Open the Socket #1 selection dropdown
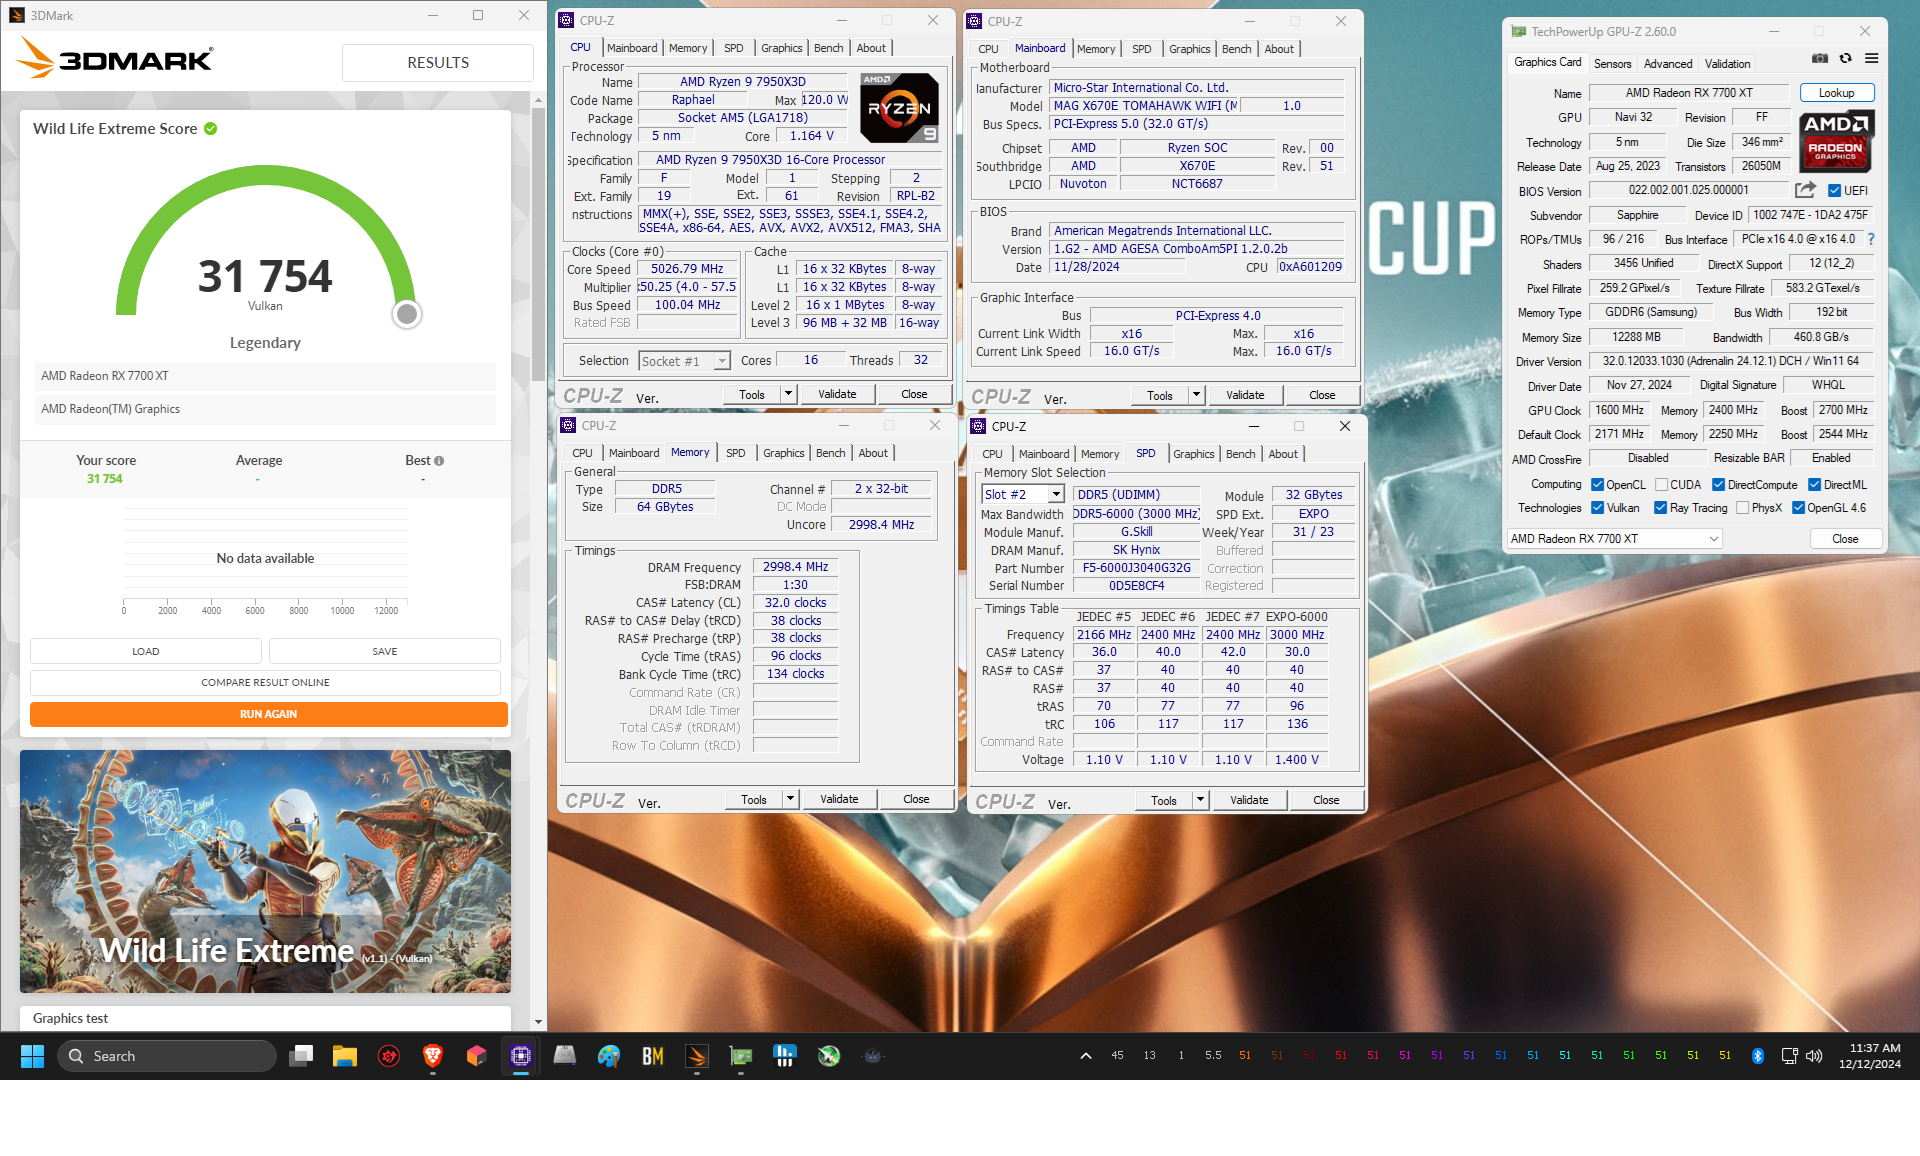The image size is (1920, 1156). pos(684,361)
